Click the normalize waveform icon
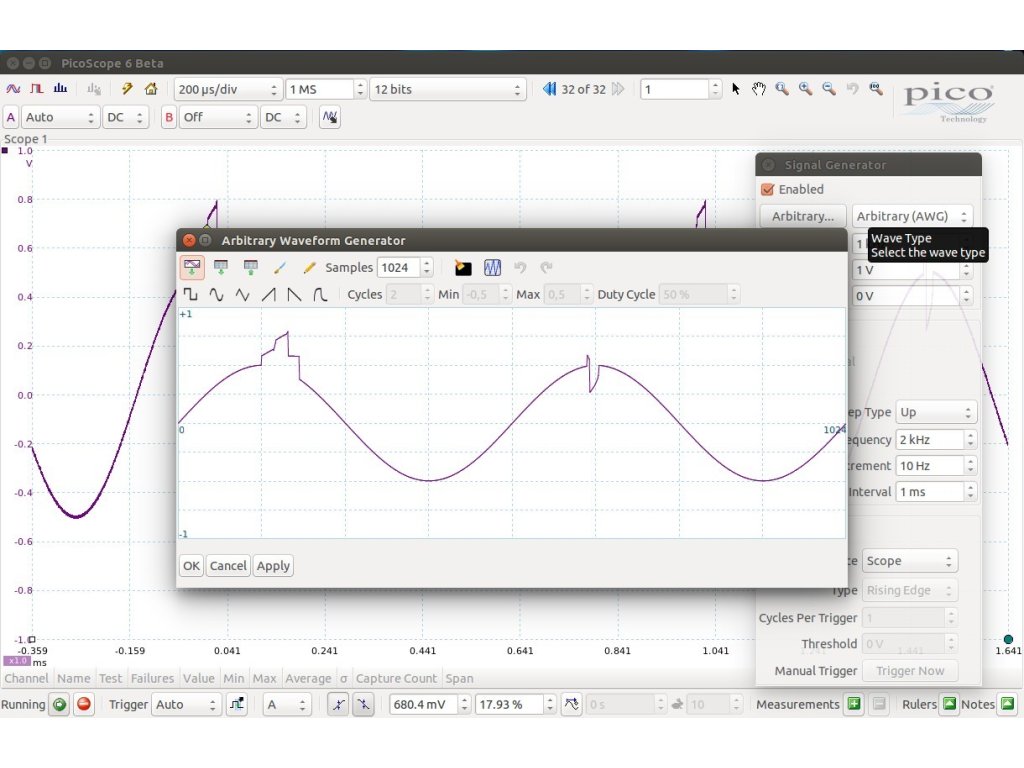This screenshot has height=768, width=1024. pos(492,267)
